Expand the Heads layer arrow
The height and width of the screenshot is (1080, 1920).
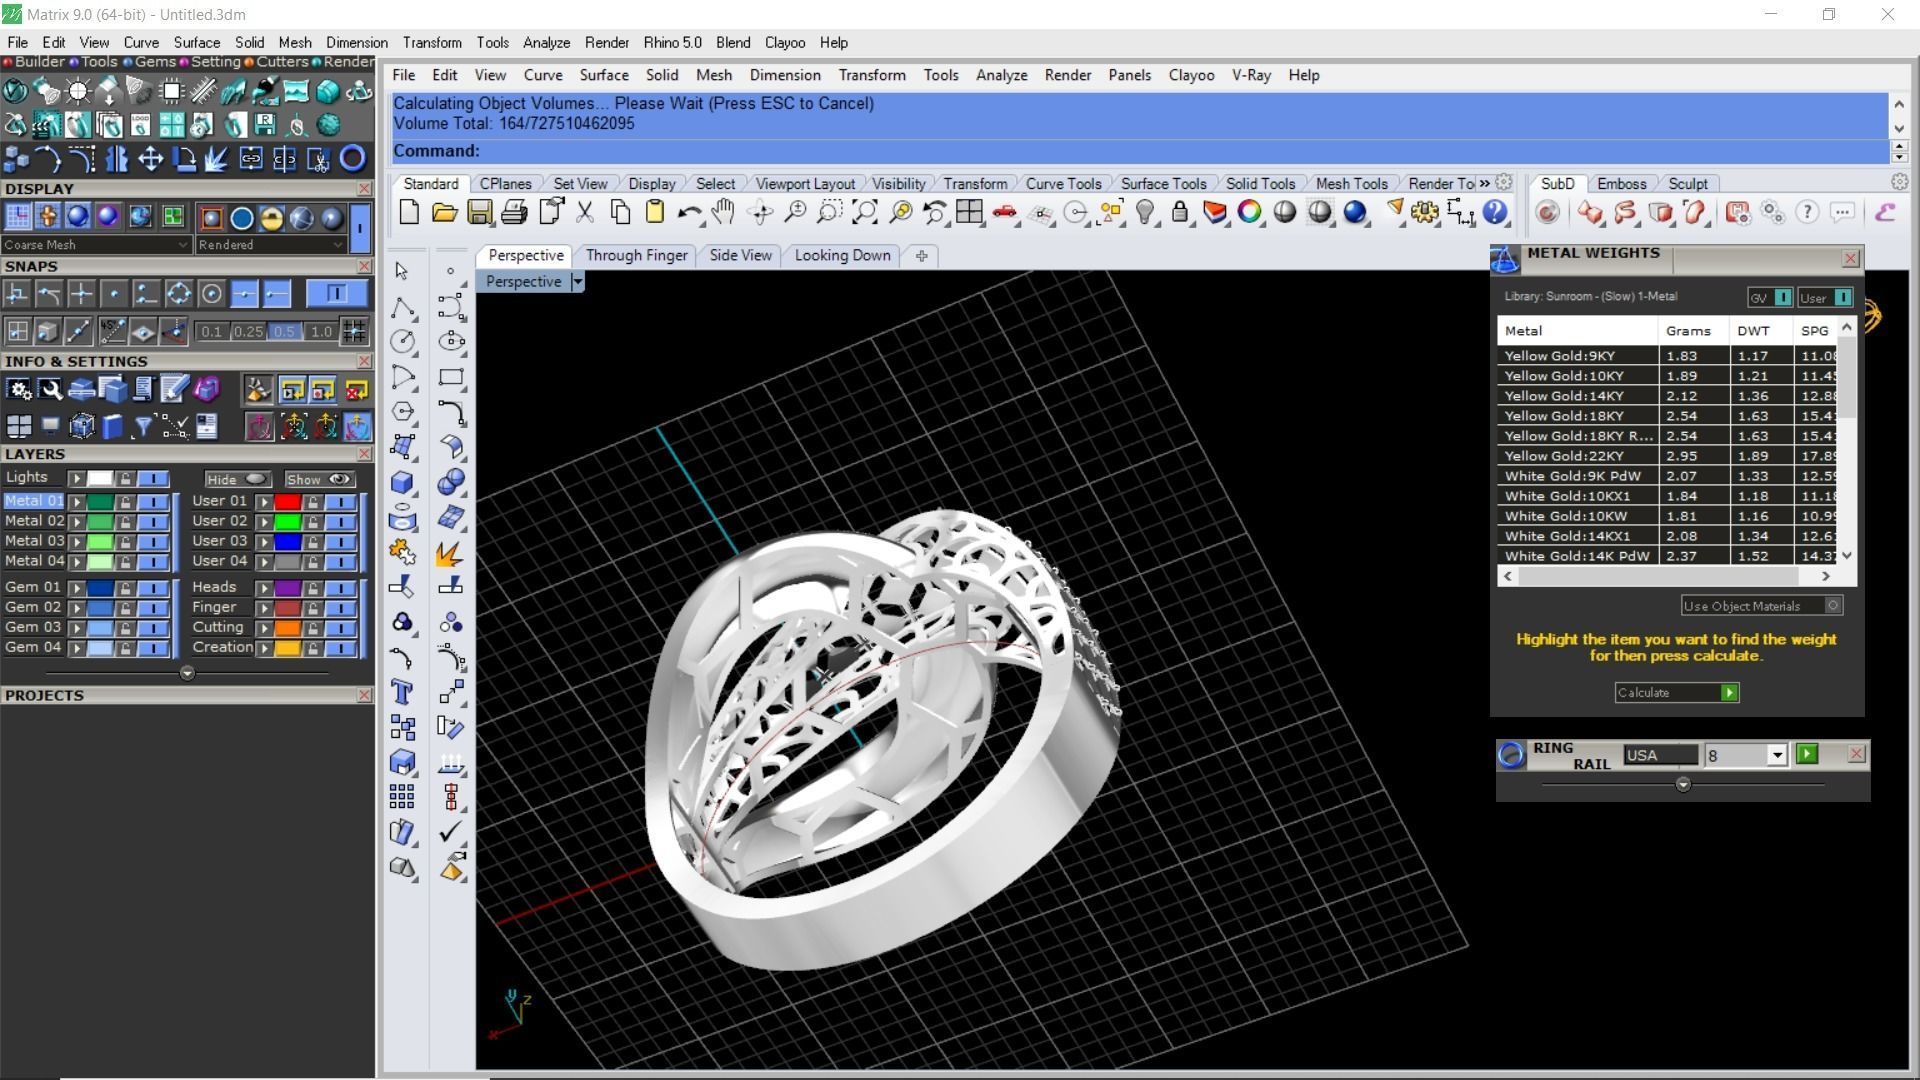click(265, 588)
